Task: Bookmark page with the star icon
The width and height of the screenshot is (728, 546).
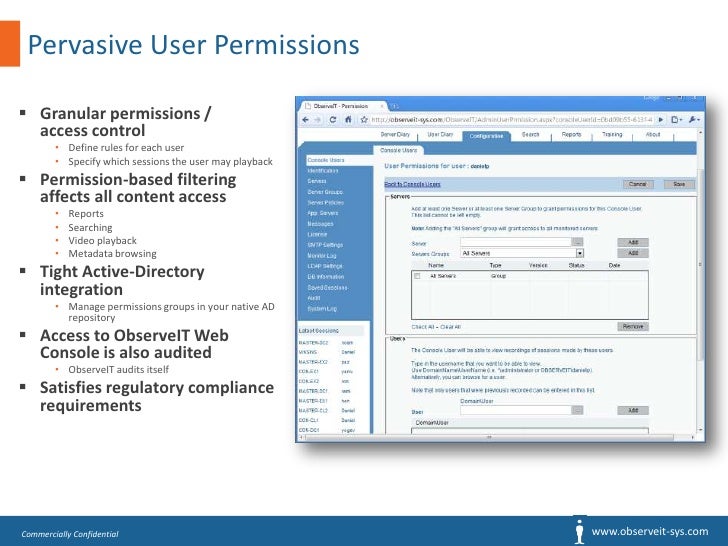Action: pyautogui.click(x=364, y=120)
